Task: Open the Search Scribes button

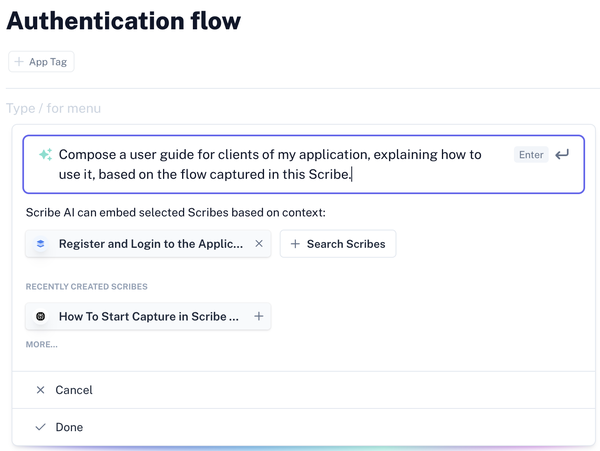Action: (338, 244)
